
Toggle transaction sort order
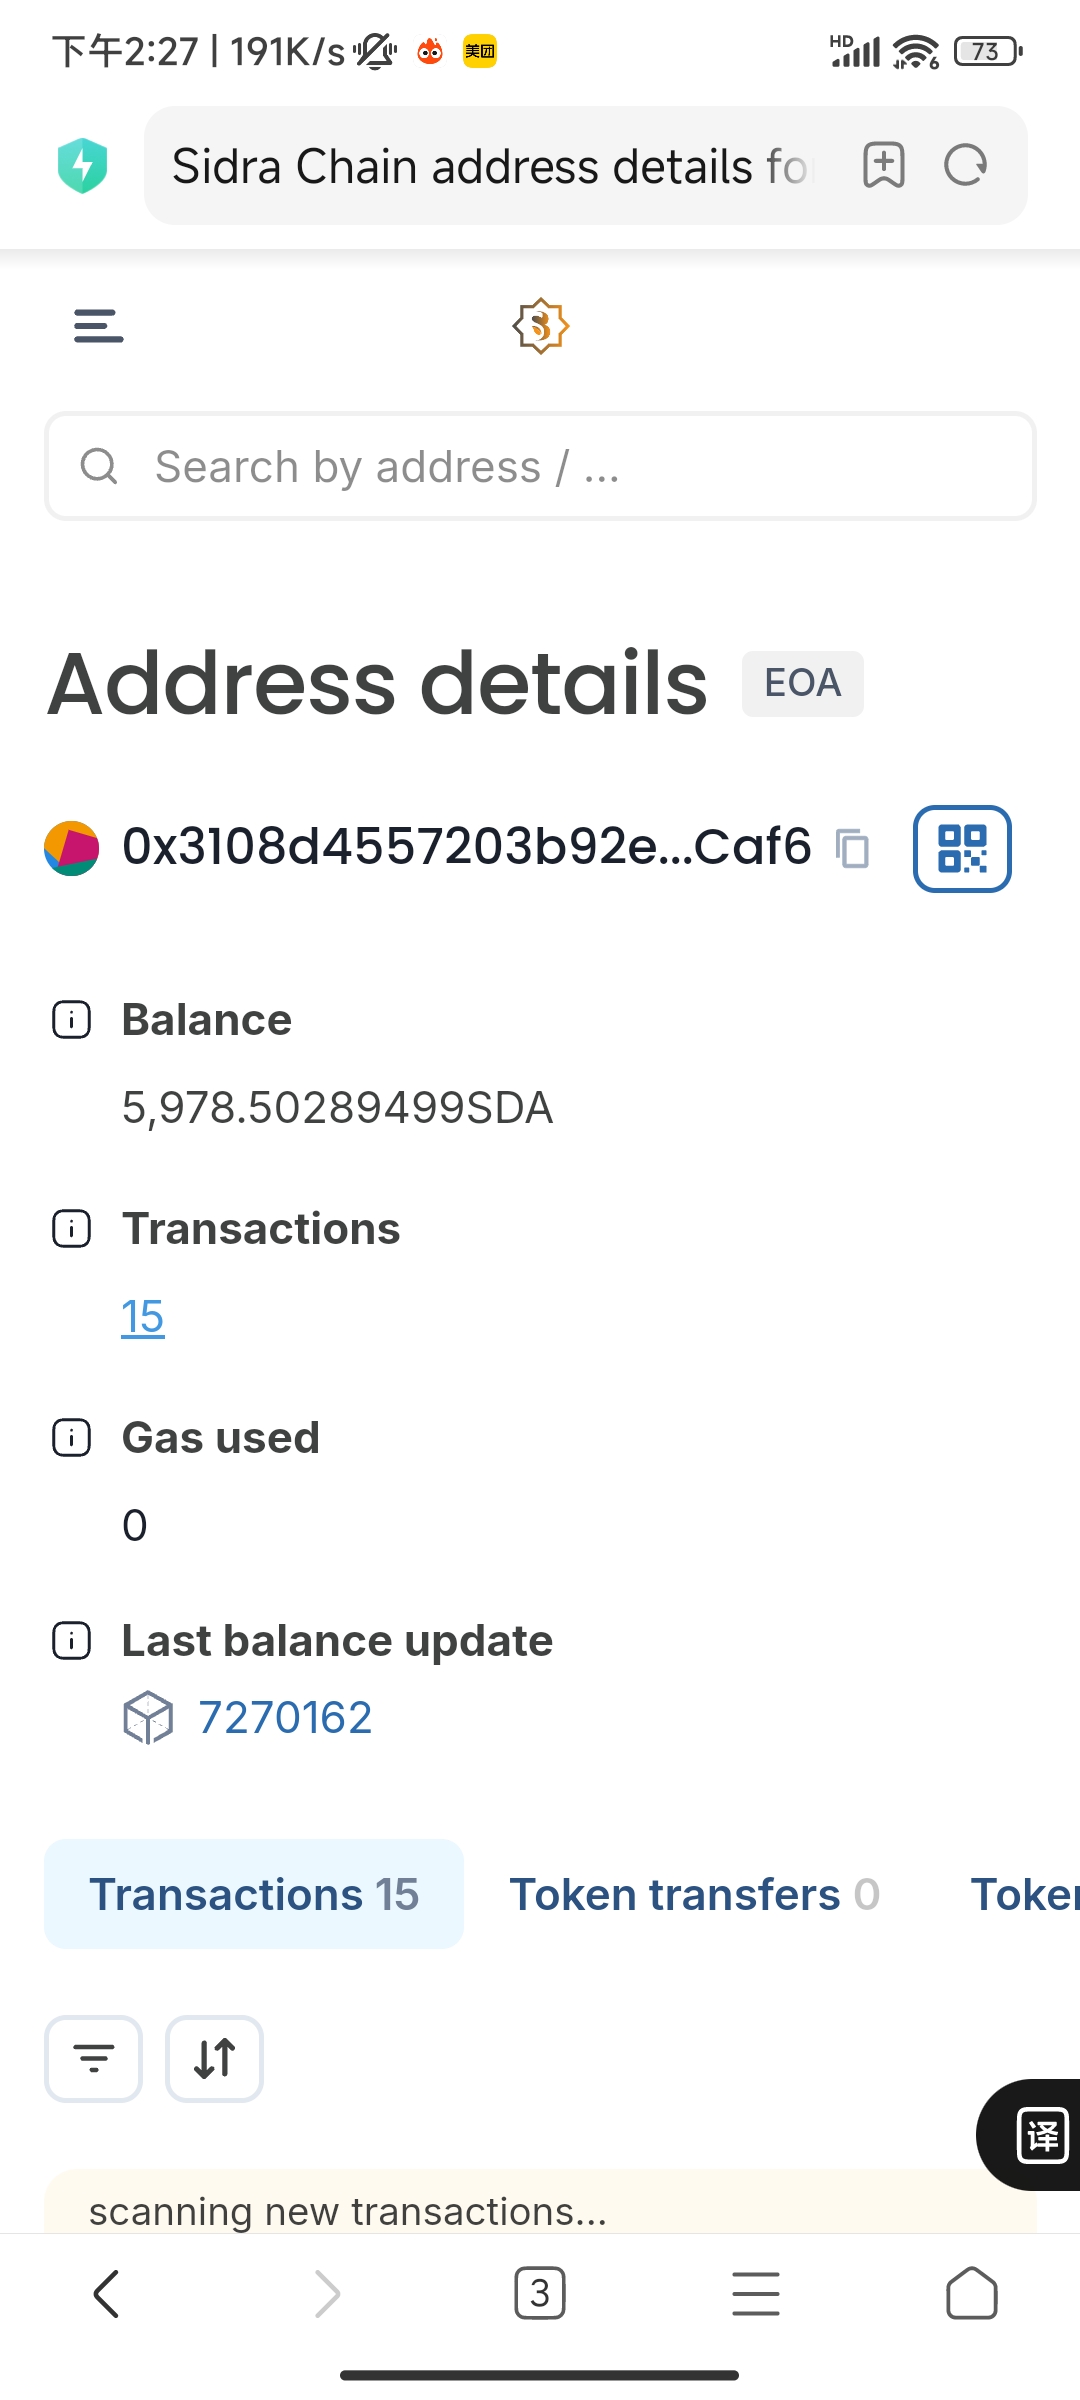[214, 2059]
